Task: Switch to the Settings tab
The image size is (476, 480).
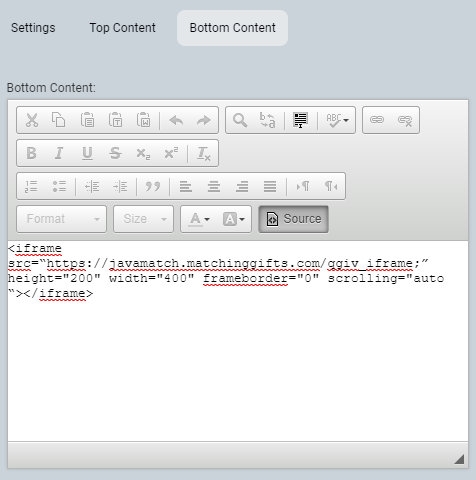Action: [x=33, y=28]
